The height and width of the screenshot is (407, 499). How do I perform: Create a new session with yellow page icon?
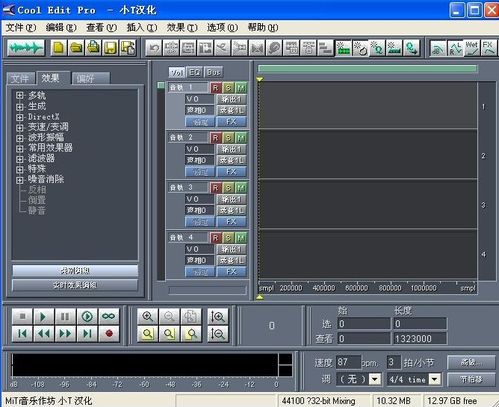pos(59,48)
